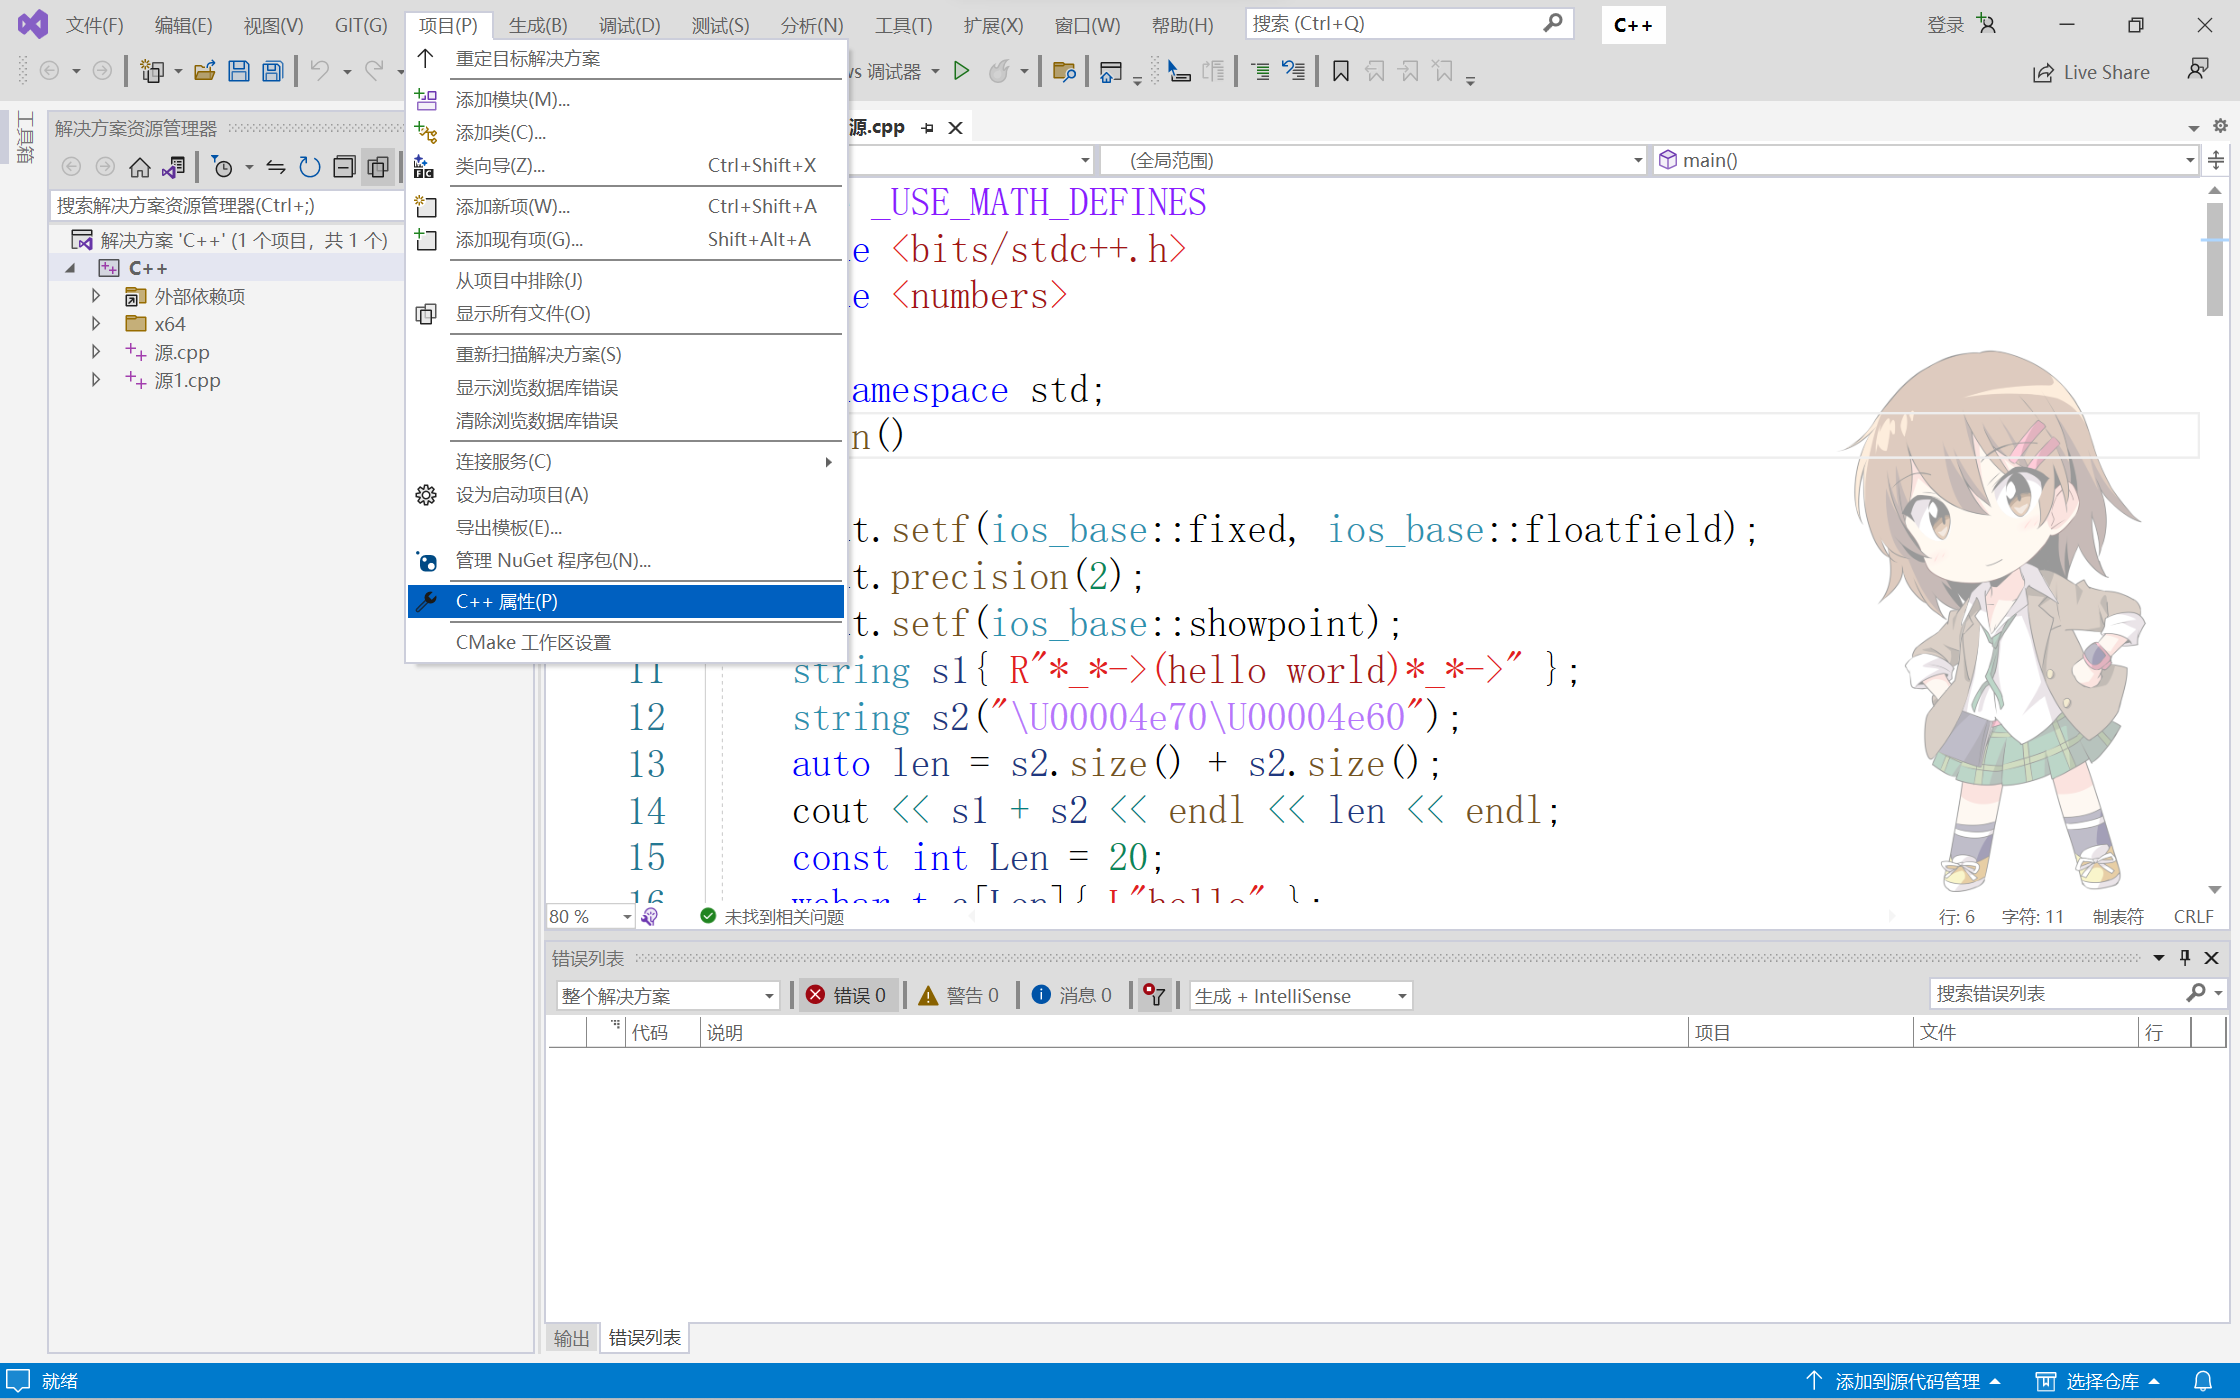Click the 登录 sign-in link
This screenshot has width=2240, height=1400.
[x=1945, y=25]
